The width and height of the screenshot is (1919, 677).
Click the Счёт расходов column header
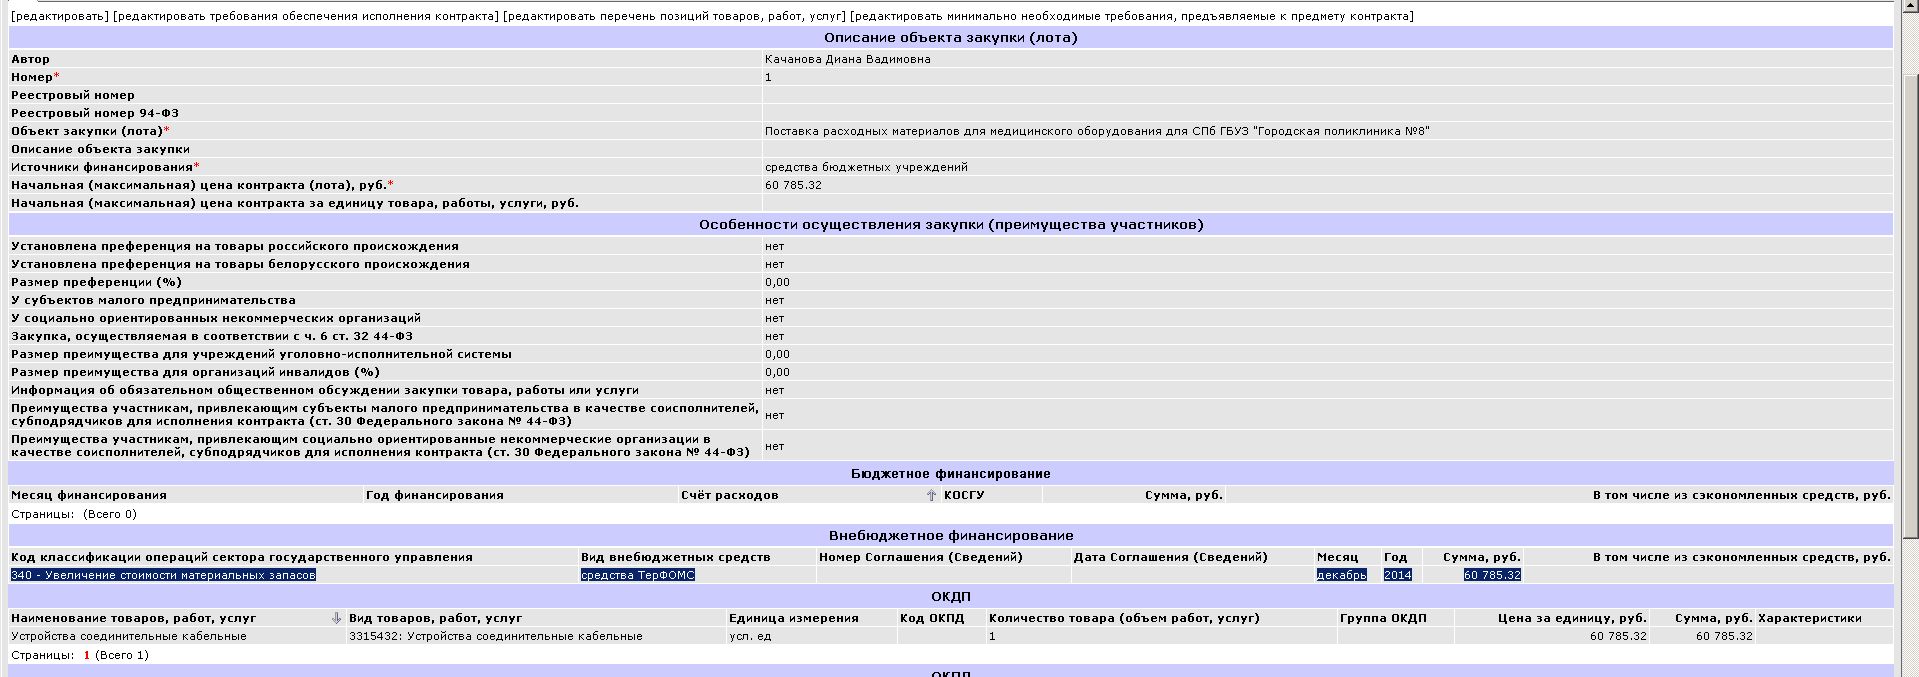[x=729, y=495]
